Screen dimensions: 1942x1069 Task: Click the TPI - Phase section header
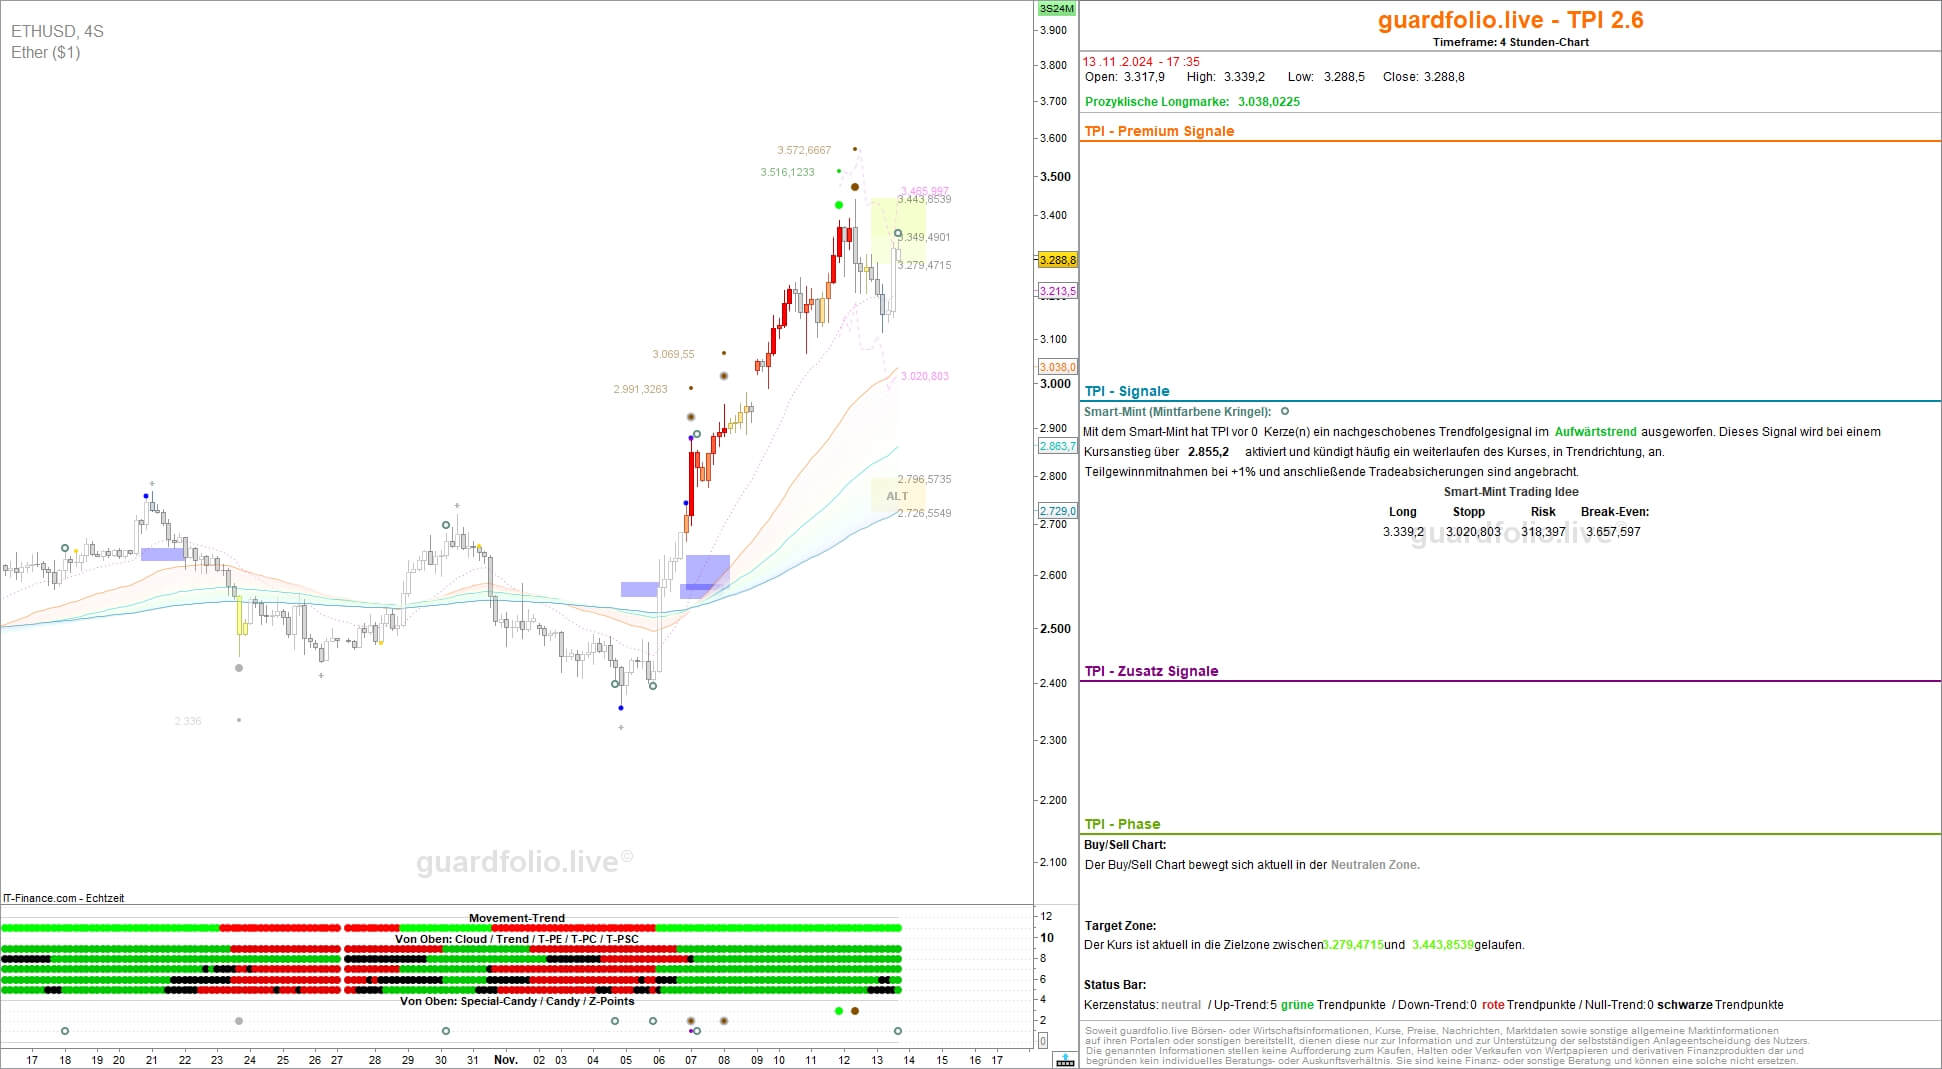pyautogui.click(x=1122, y=824)
